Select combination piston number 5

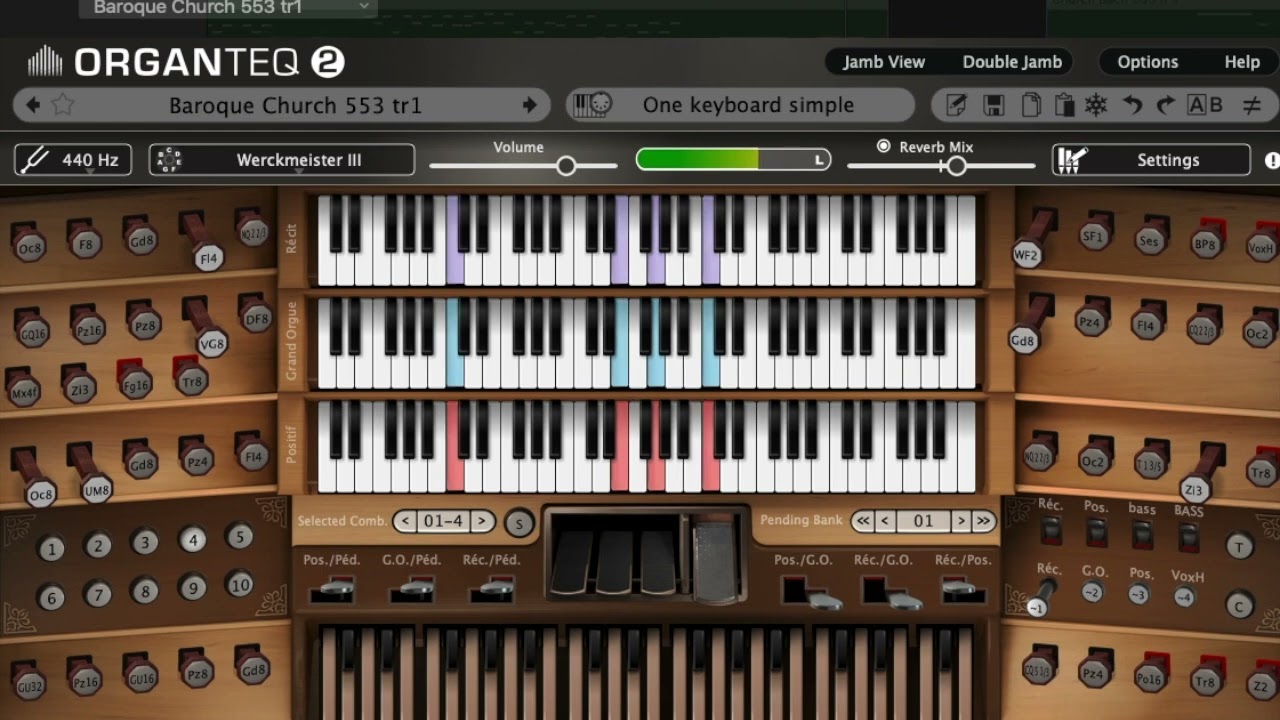[239, 537]
